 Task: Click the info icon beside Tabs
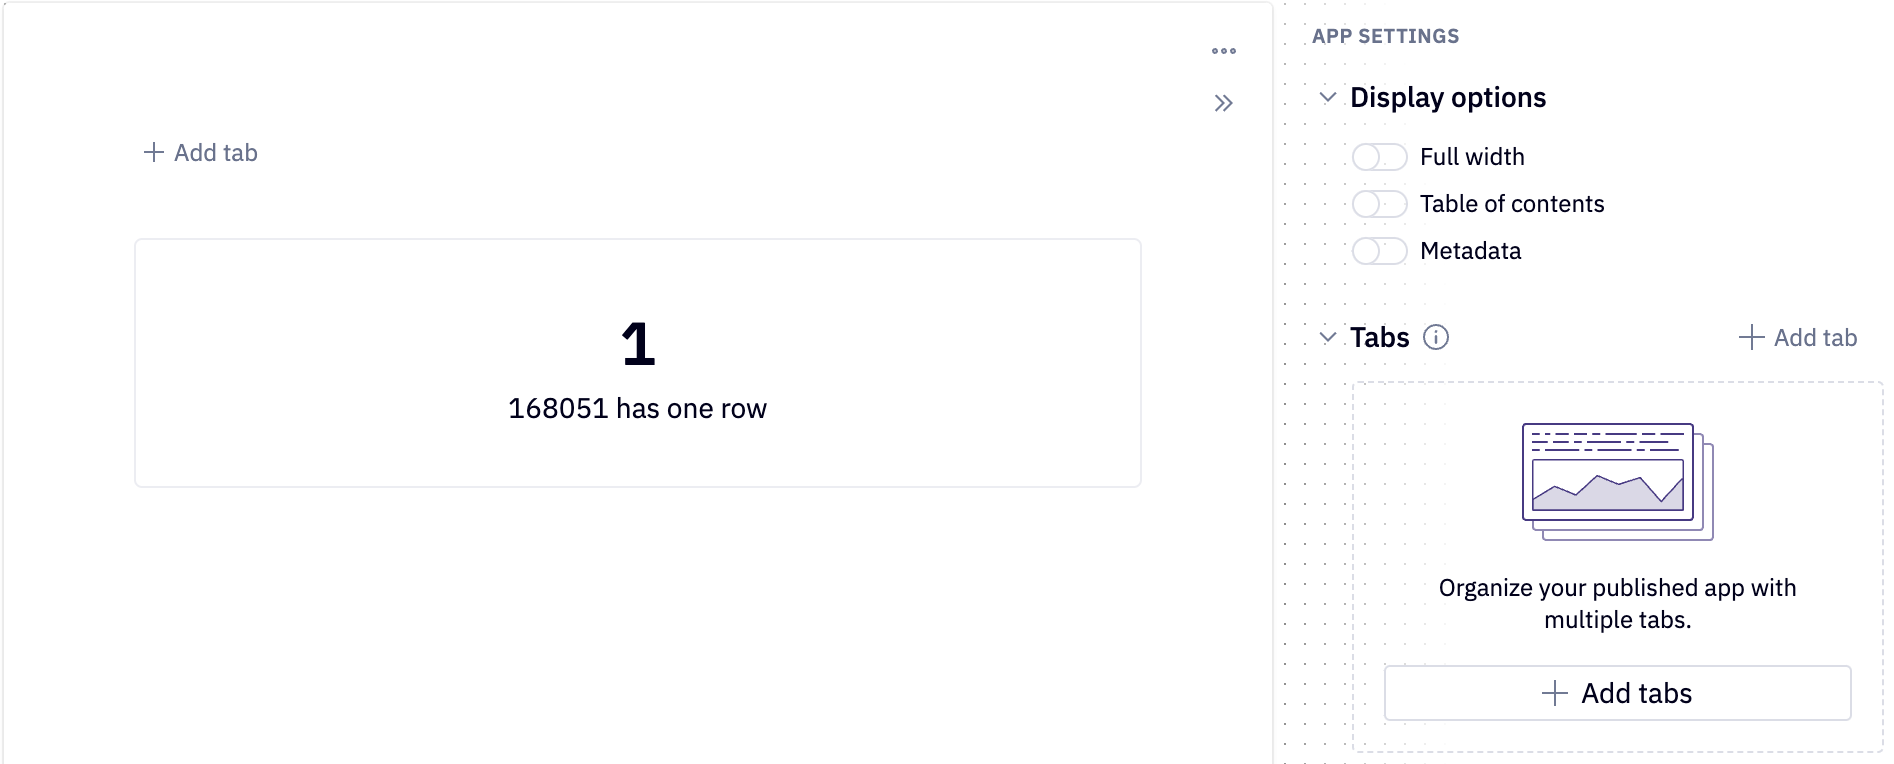1437,338
